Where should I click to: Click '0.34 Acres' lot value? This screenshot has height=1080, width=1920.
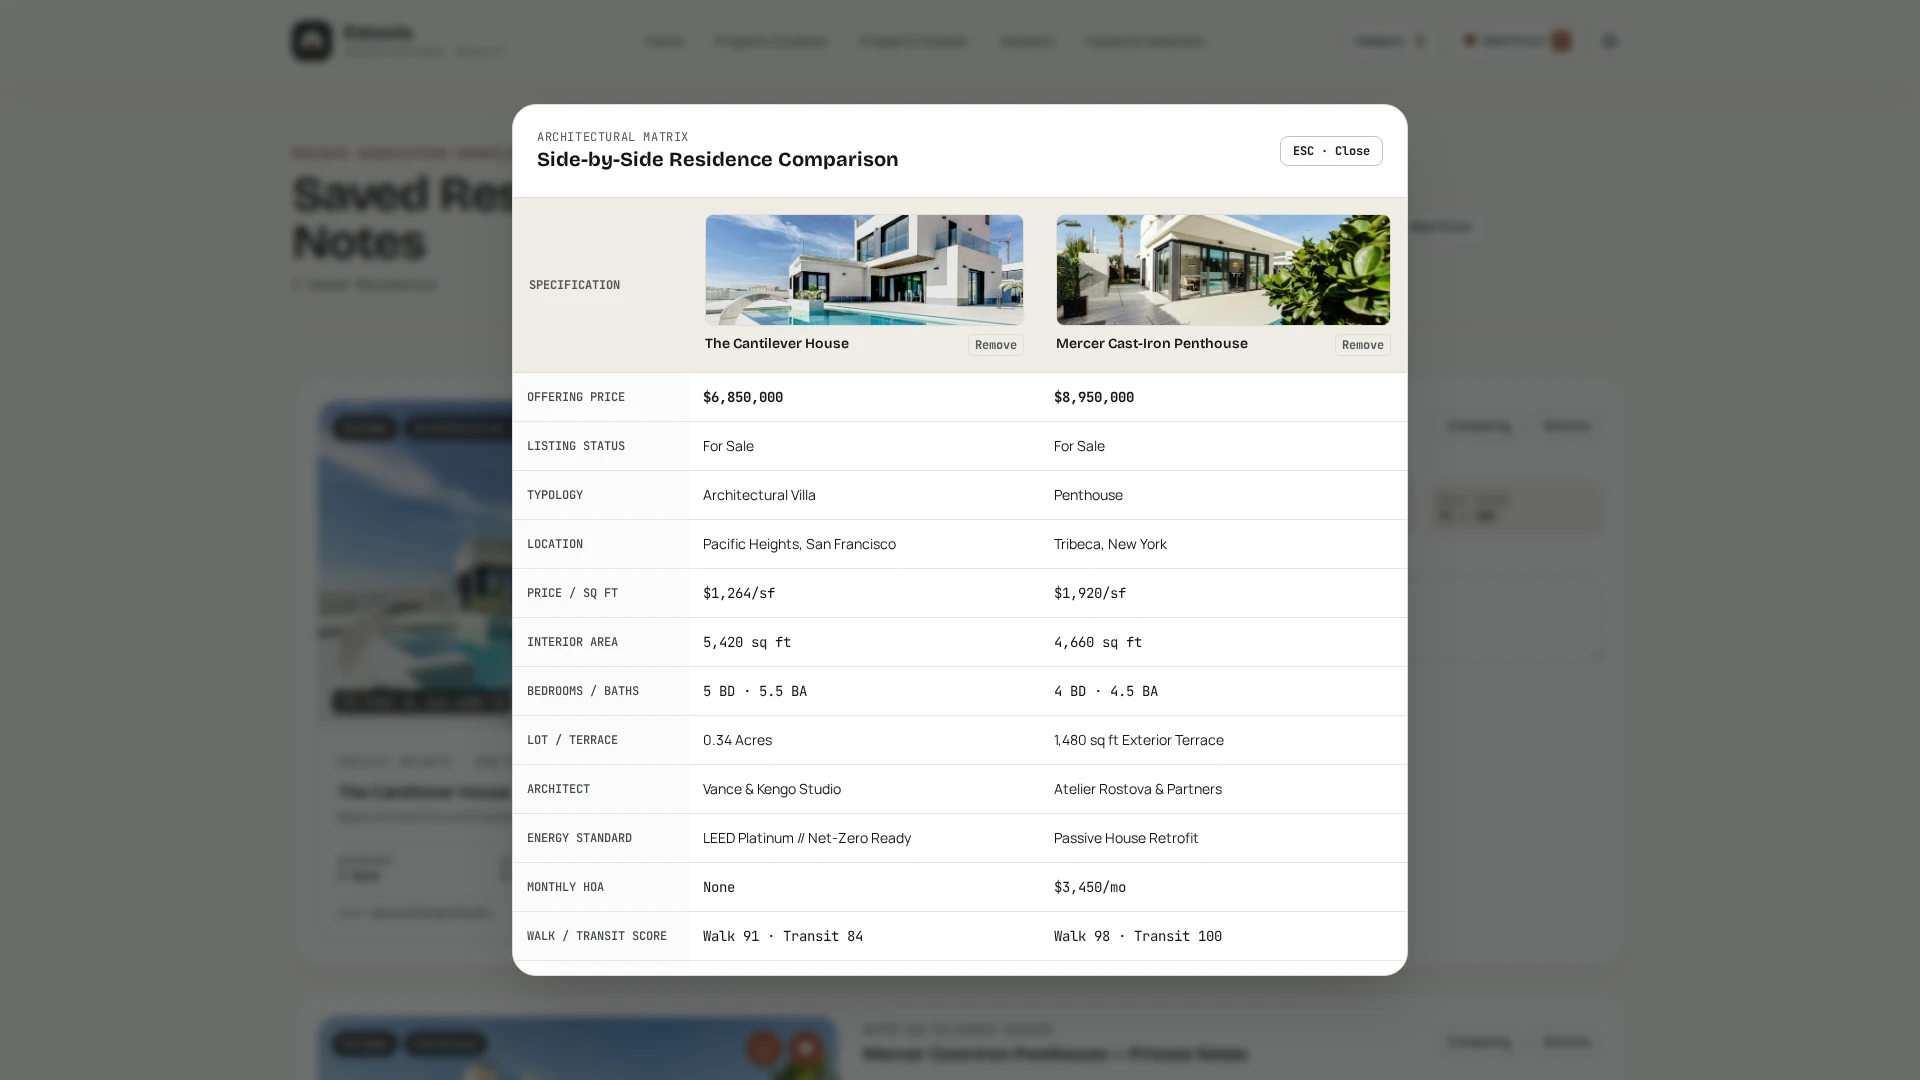pyautogui.click(x=737, y=740)
